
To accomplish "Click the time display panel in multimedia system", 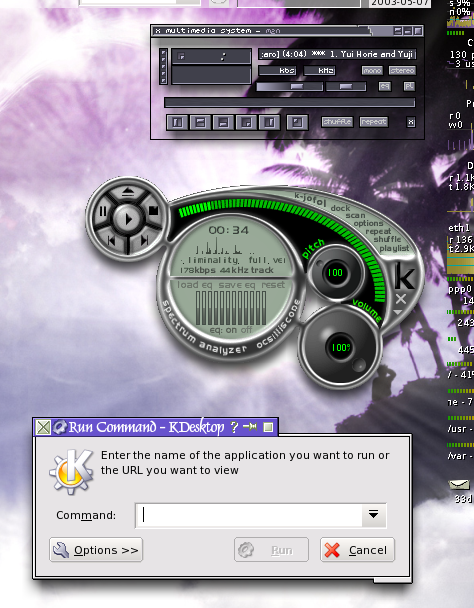I will click(x=211, y=56).
